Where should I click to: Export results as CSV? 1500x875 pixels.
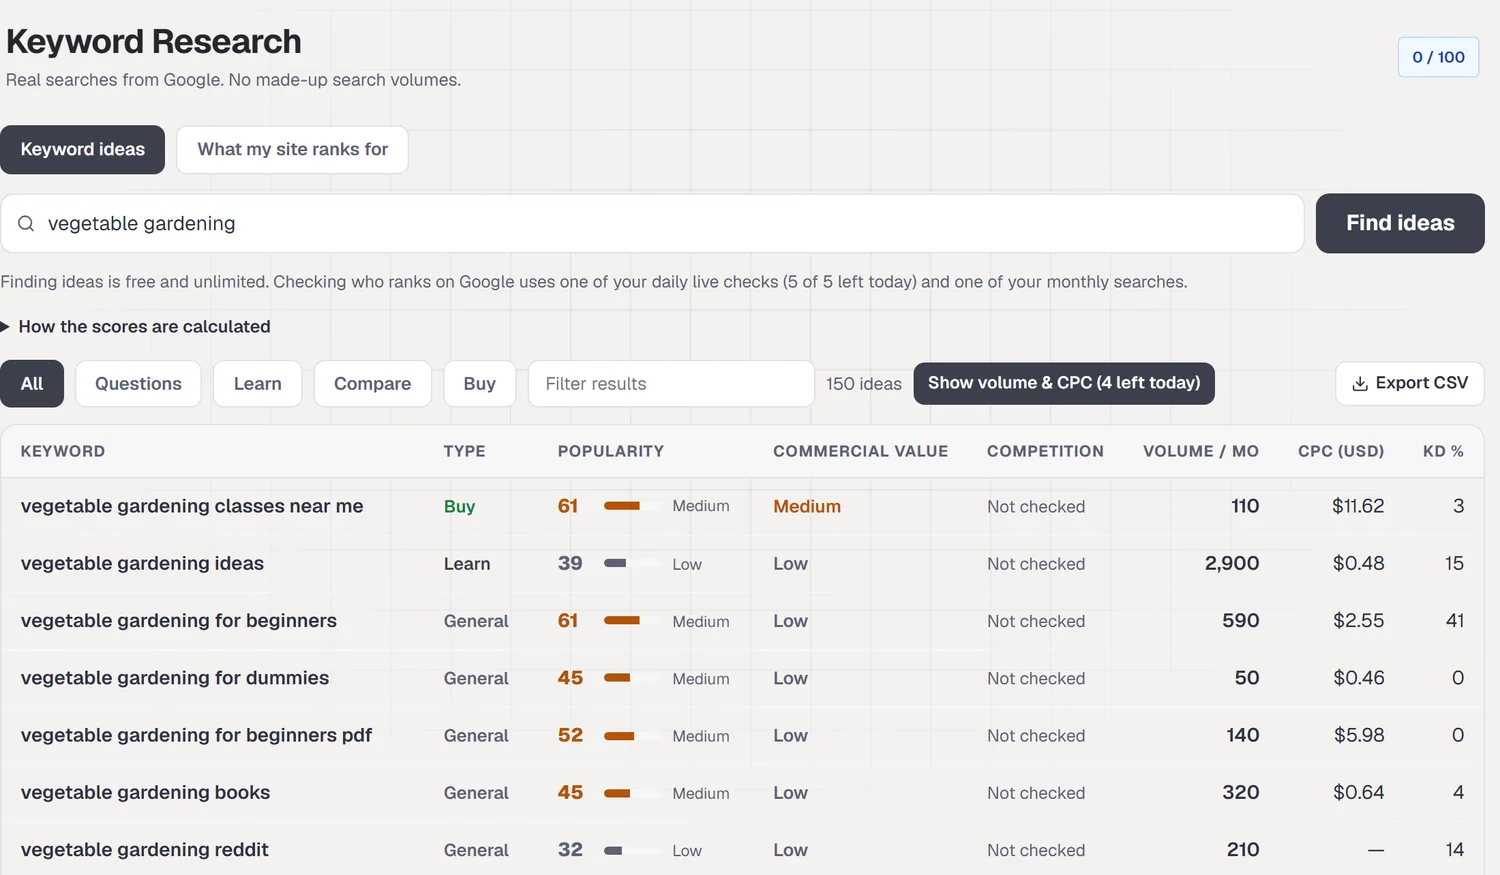1410,383
